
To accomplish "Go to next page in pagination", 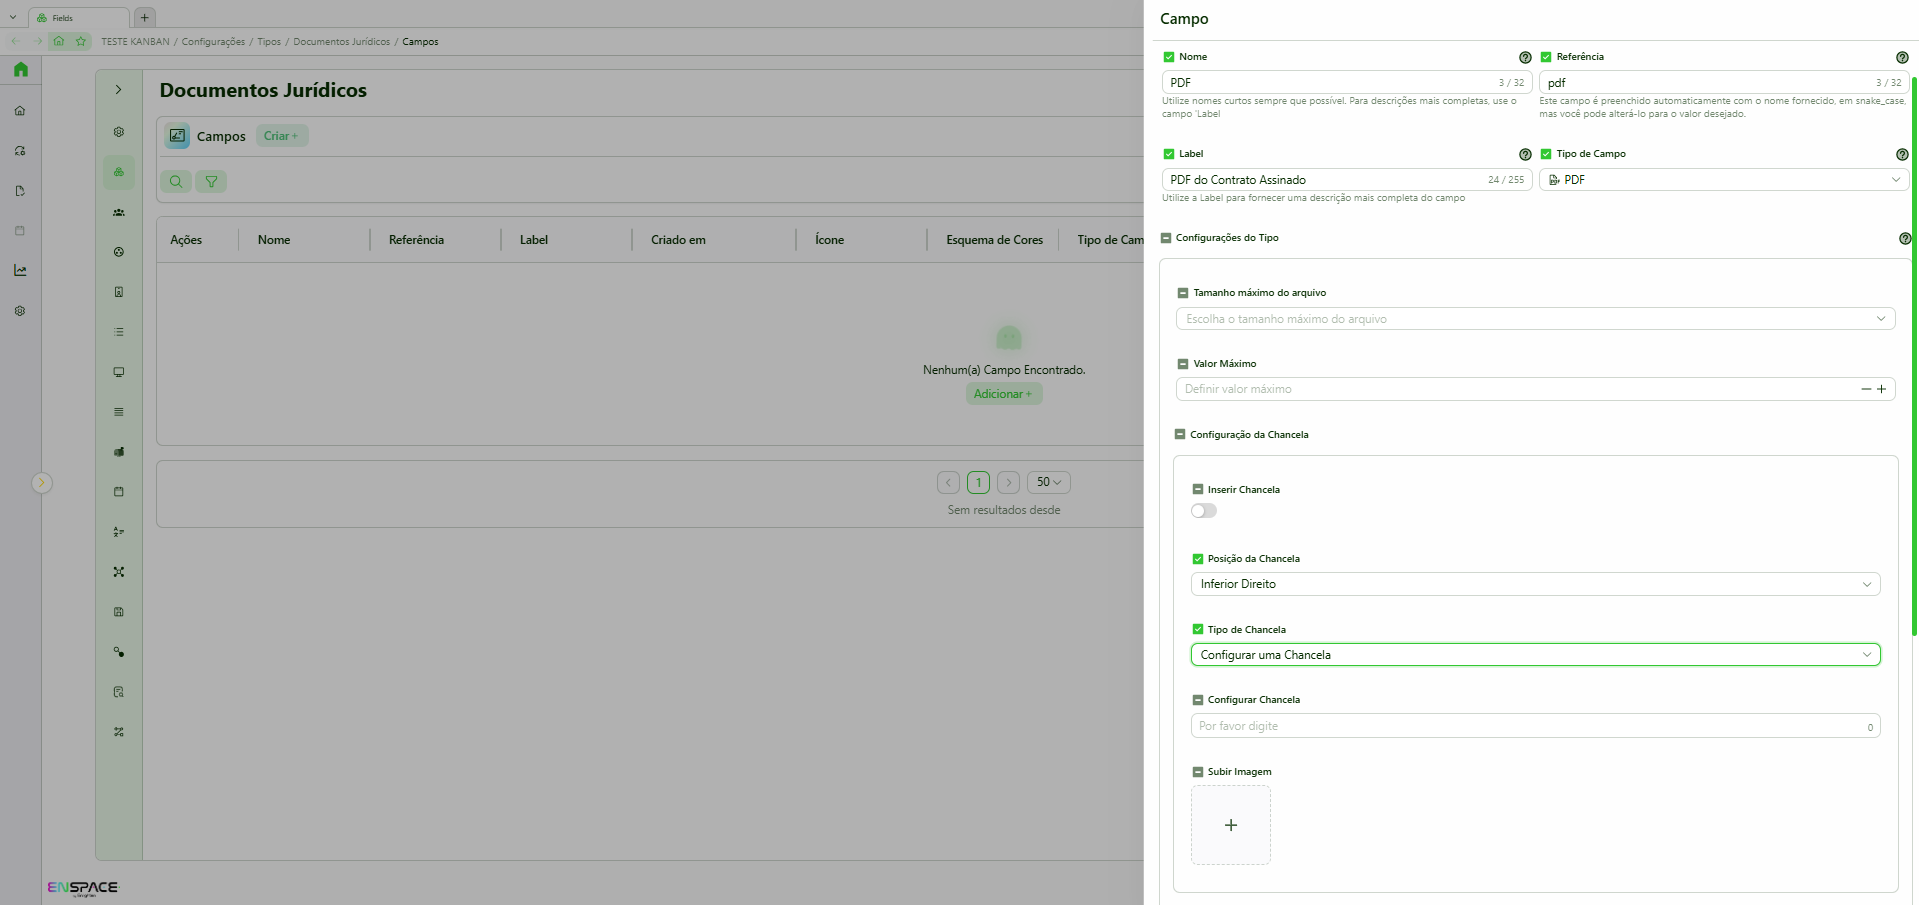I will click(x=1009, y=482).
